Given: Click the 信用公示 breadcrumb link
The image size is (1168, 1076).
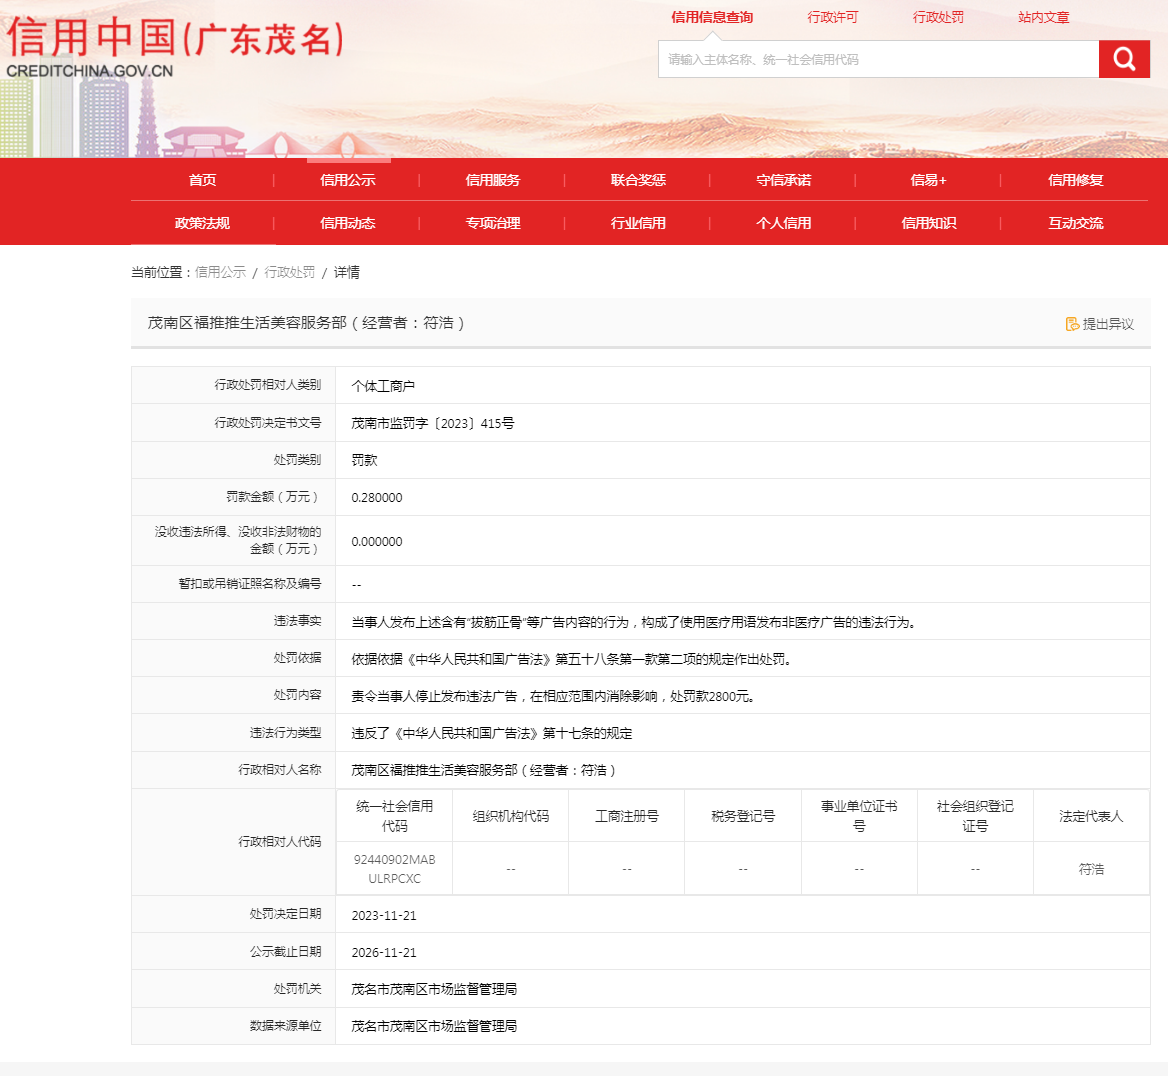Looking at the screenshot, I should tap(220, 272).
